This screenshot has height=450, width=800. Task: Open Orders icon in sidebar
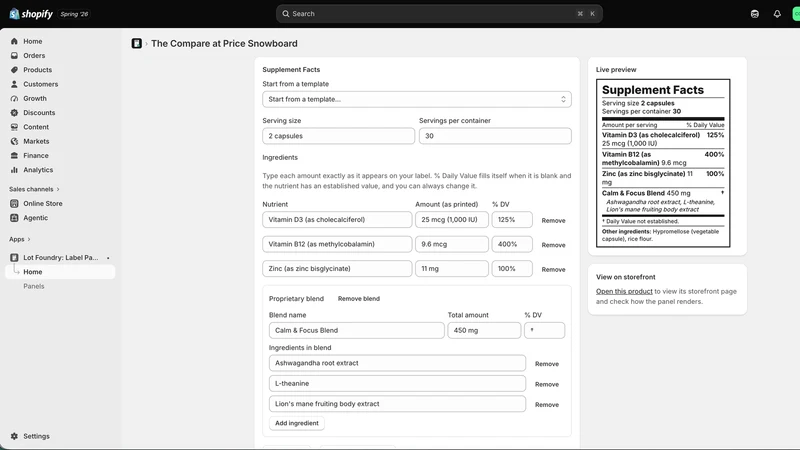(14, 56)
